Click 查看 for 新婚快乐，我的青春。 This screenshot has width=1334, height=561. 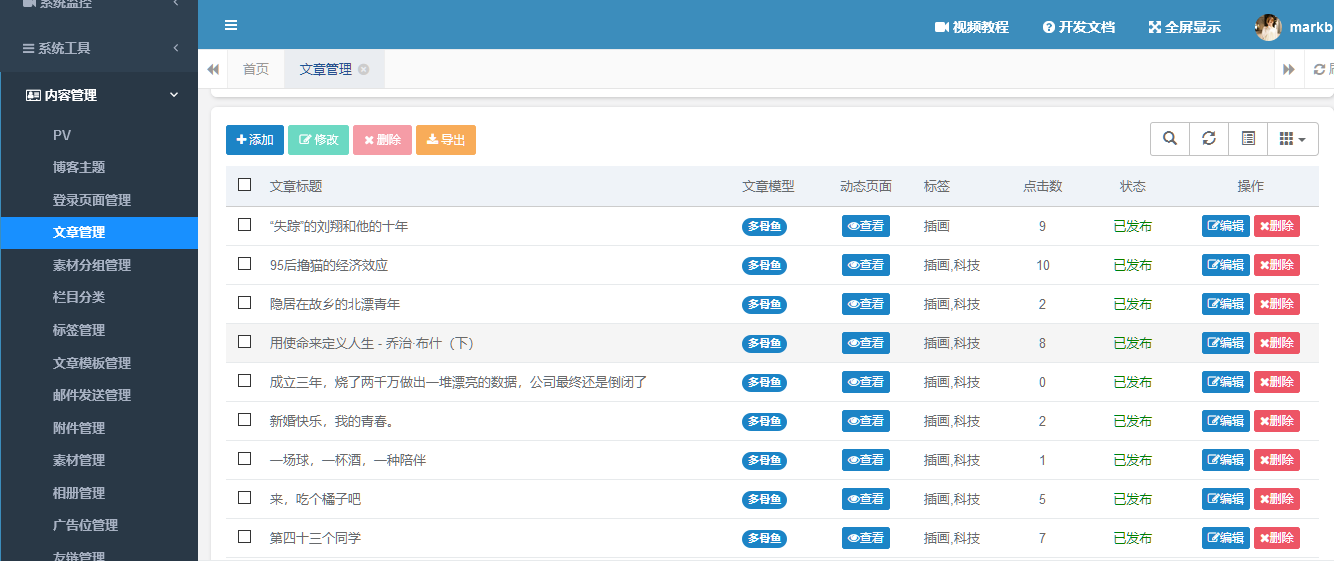click(866, 421)
